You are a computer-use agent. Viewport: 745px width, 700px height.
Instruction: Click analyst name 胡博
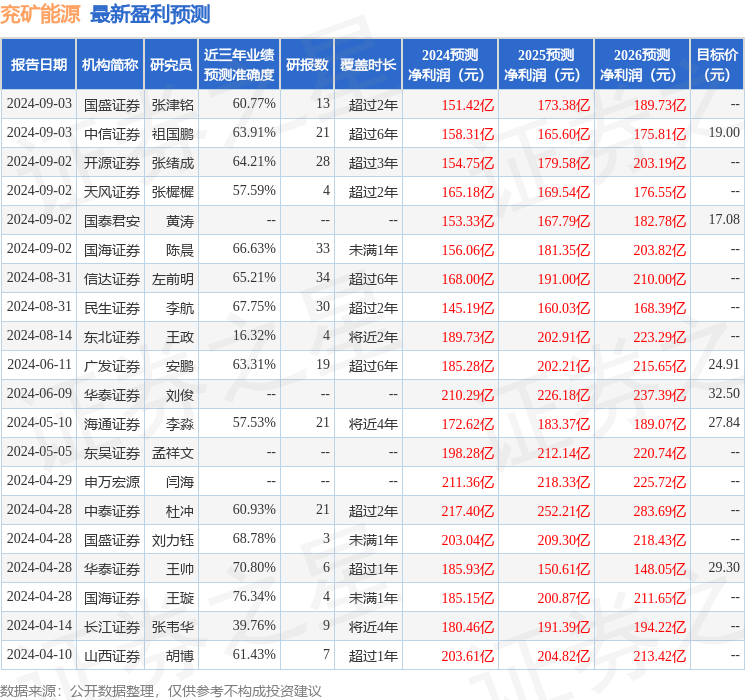pyautogui.click(x=180, y=656)
